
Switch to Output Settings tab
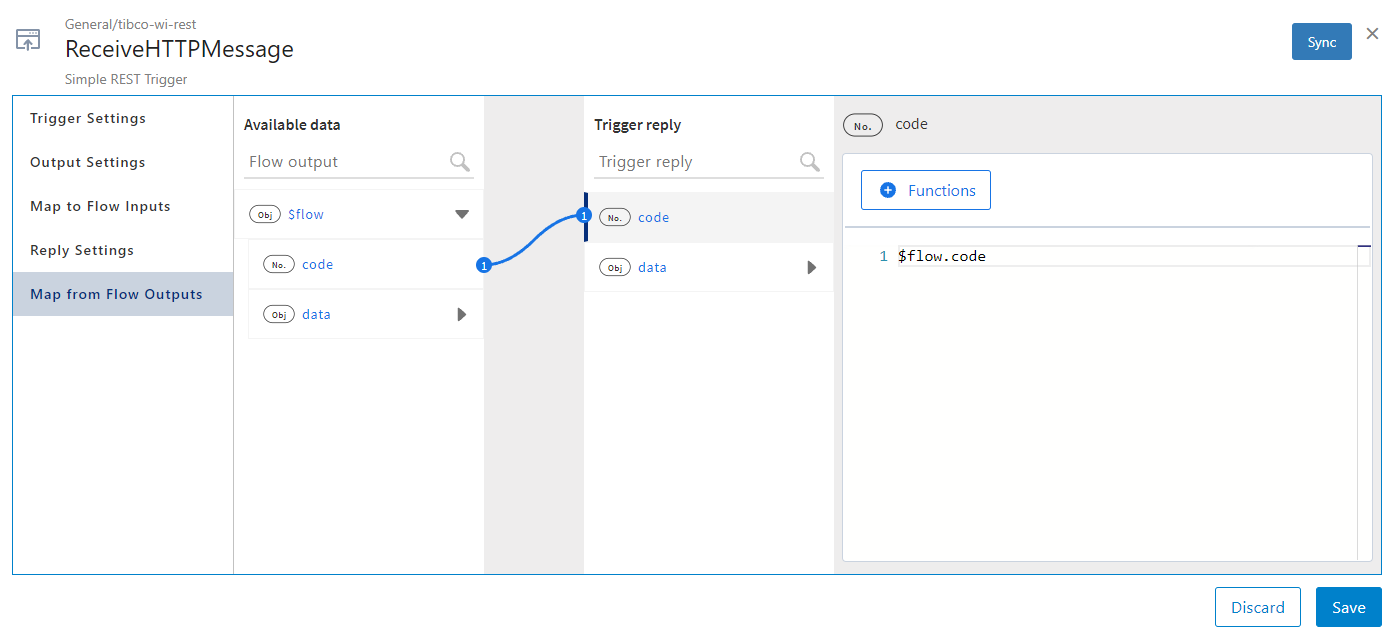coord(88,162)
